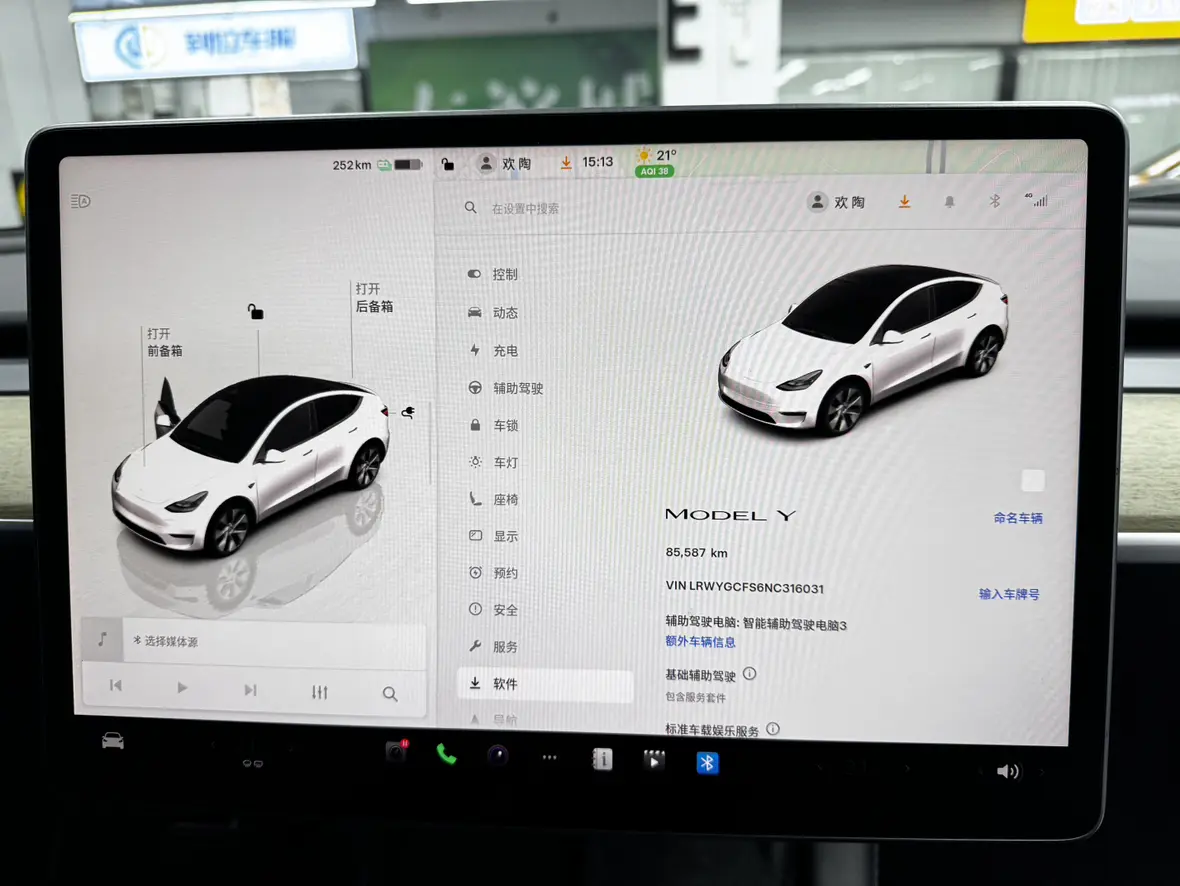Open the phone app in dock

pos(446,755)
